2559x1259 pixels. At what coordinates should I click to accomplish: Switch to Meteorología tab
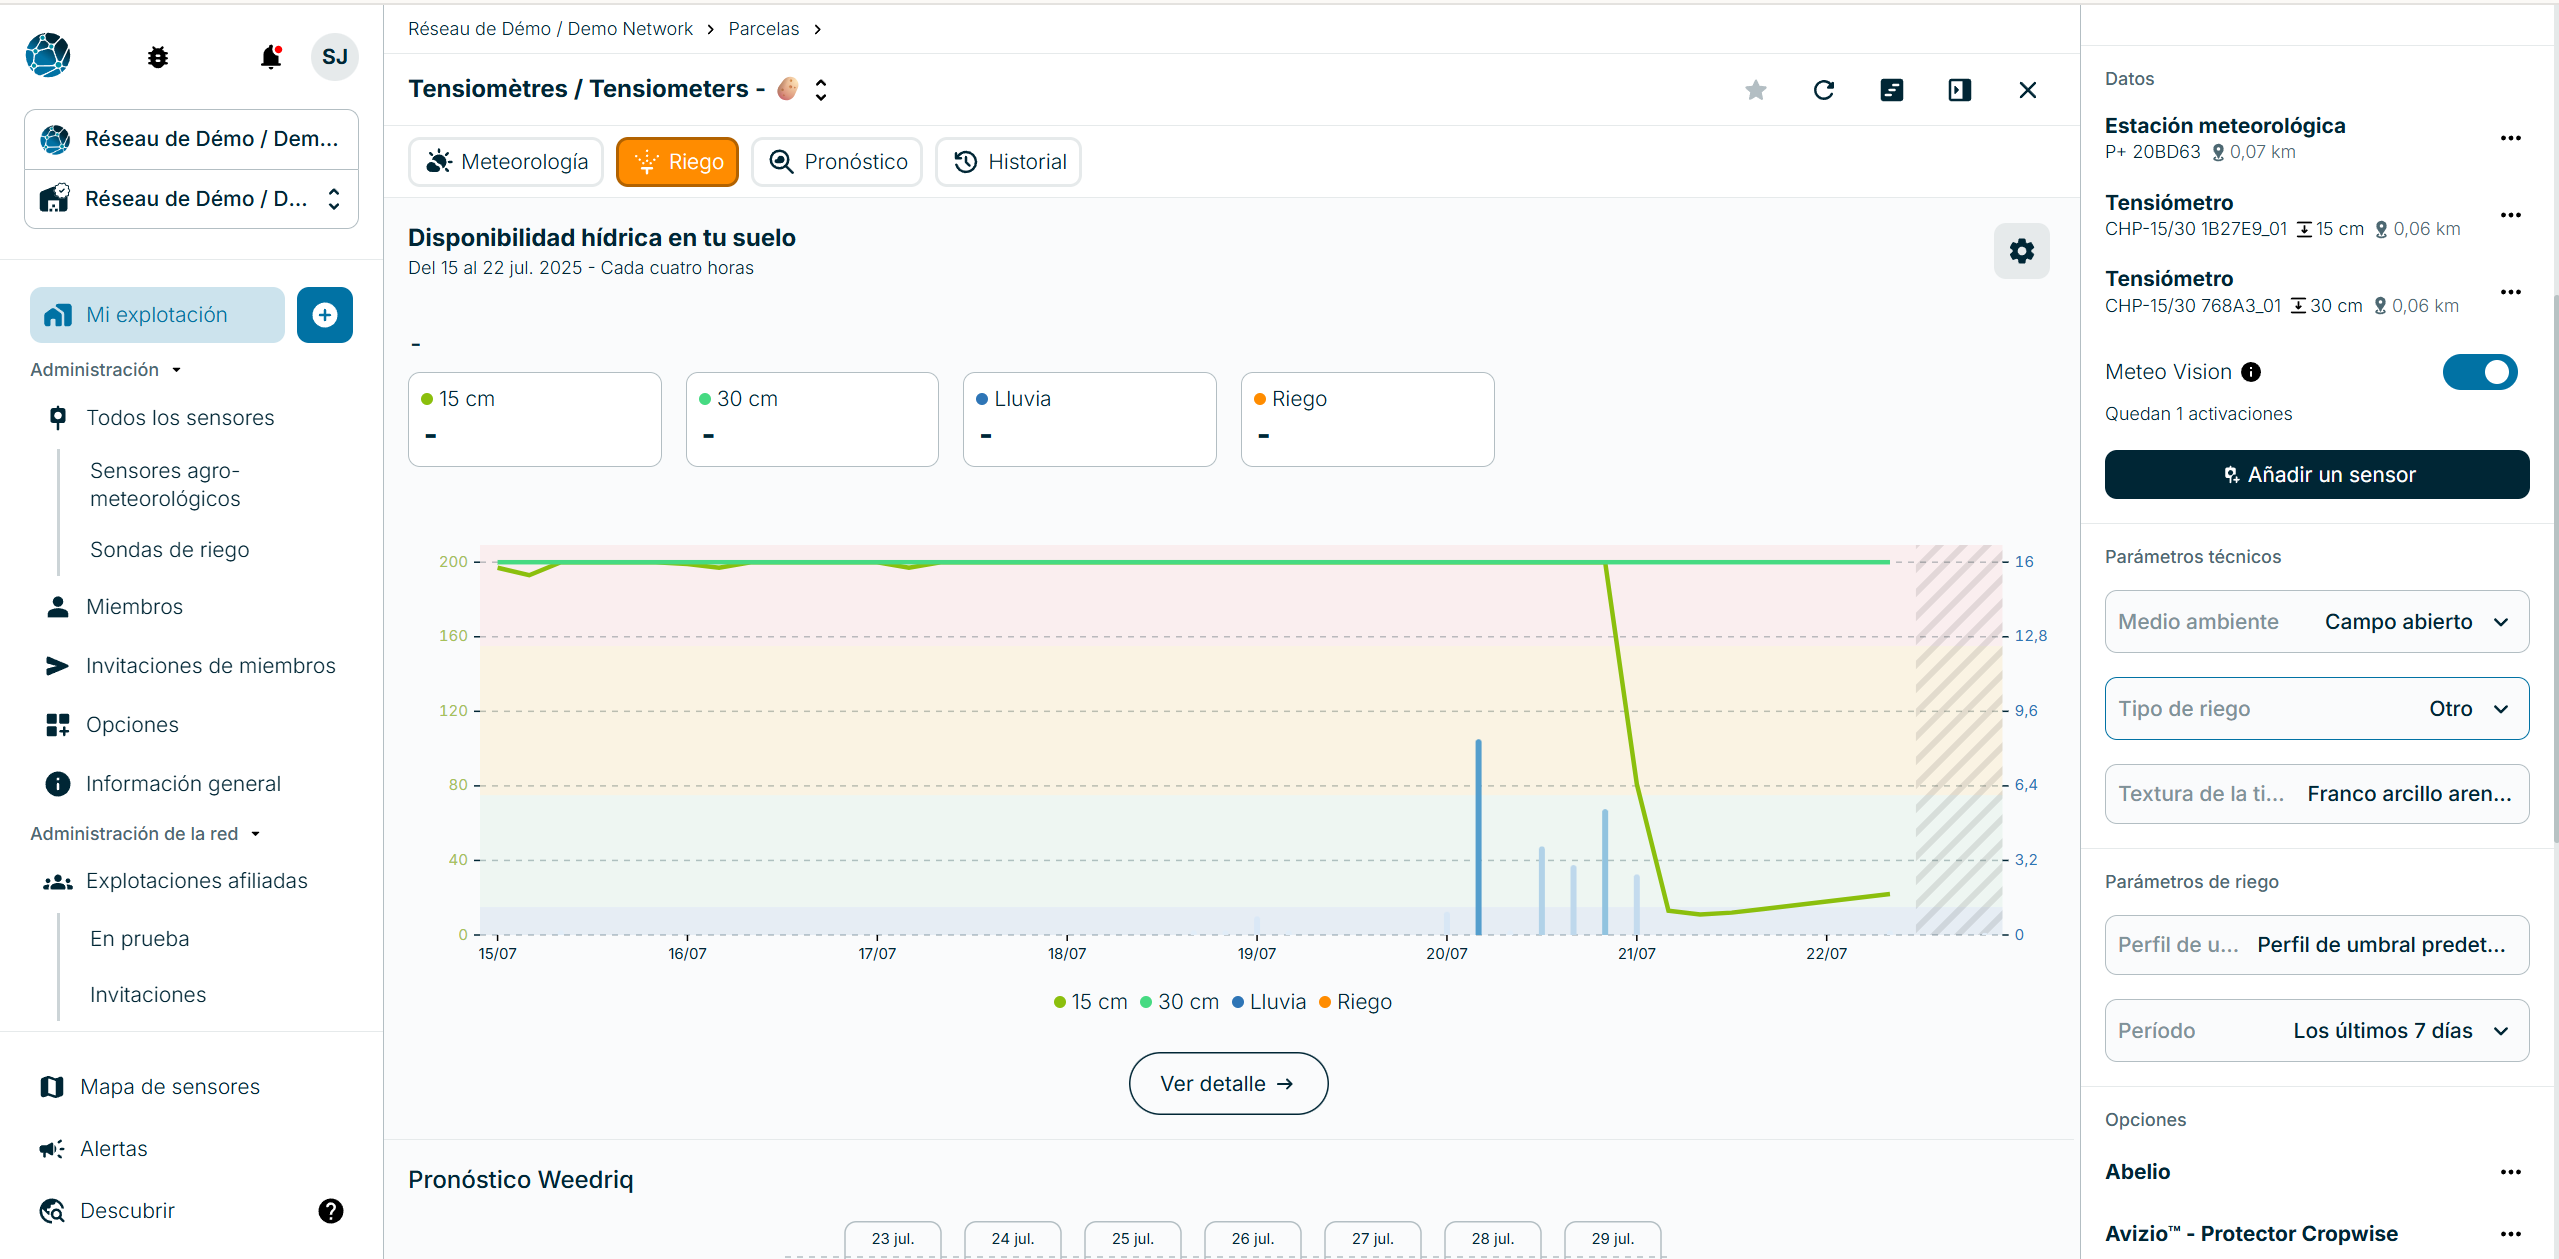[x=506, y=162]
